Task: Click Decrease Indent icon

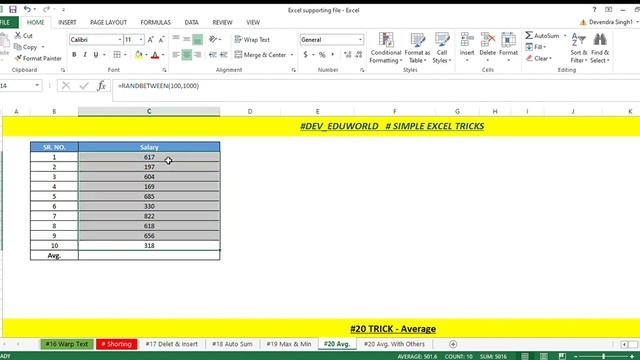Action: pyautogui.click(x=213, y=55)
